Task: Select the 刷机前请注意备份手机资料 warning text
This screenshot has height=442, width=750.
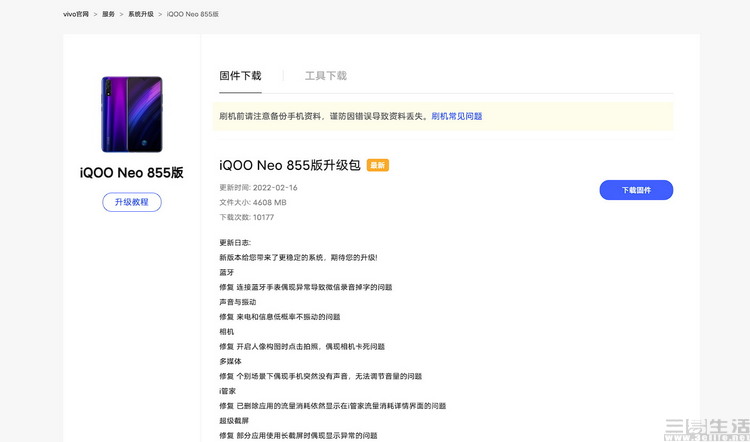Action: (324, 116)
